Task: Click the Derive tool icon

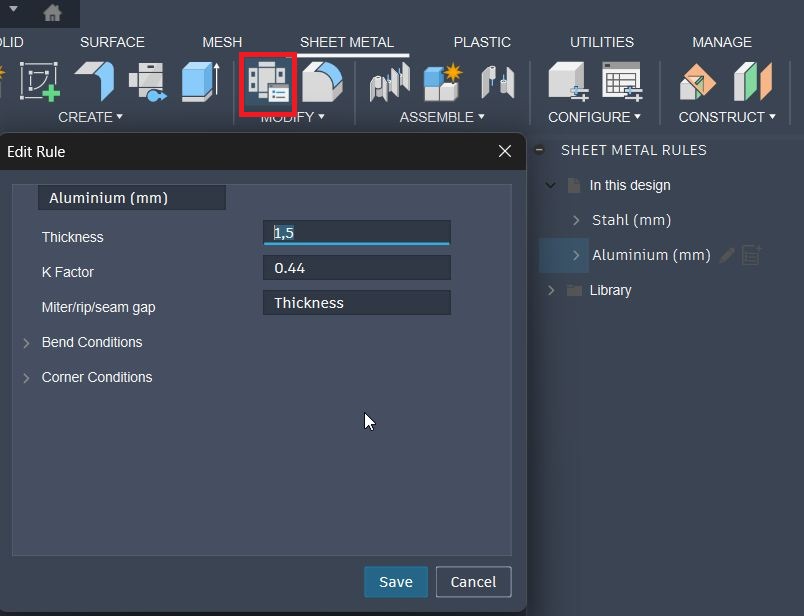Action: click(148, 82)
